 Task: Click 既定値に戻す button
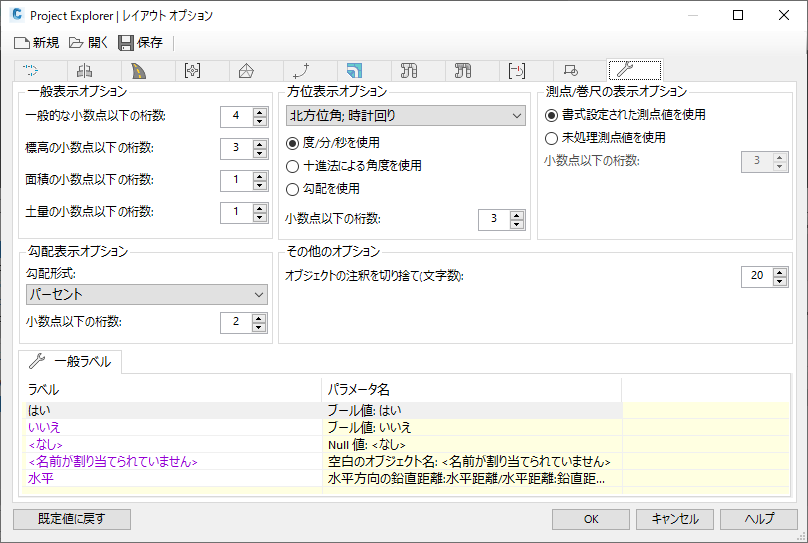coord(72,519)
